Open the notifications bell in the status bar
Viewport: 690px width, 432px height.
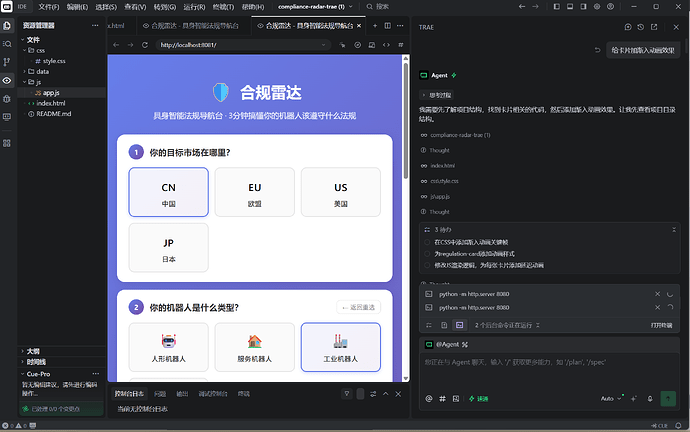click(x=679, y=425)
